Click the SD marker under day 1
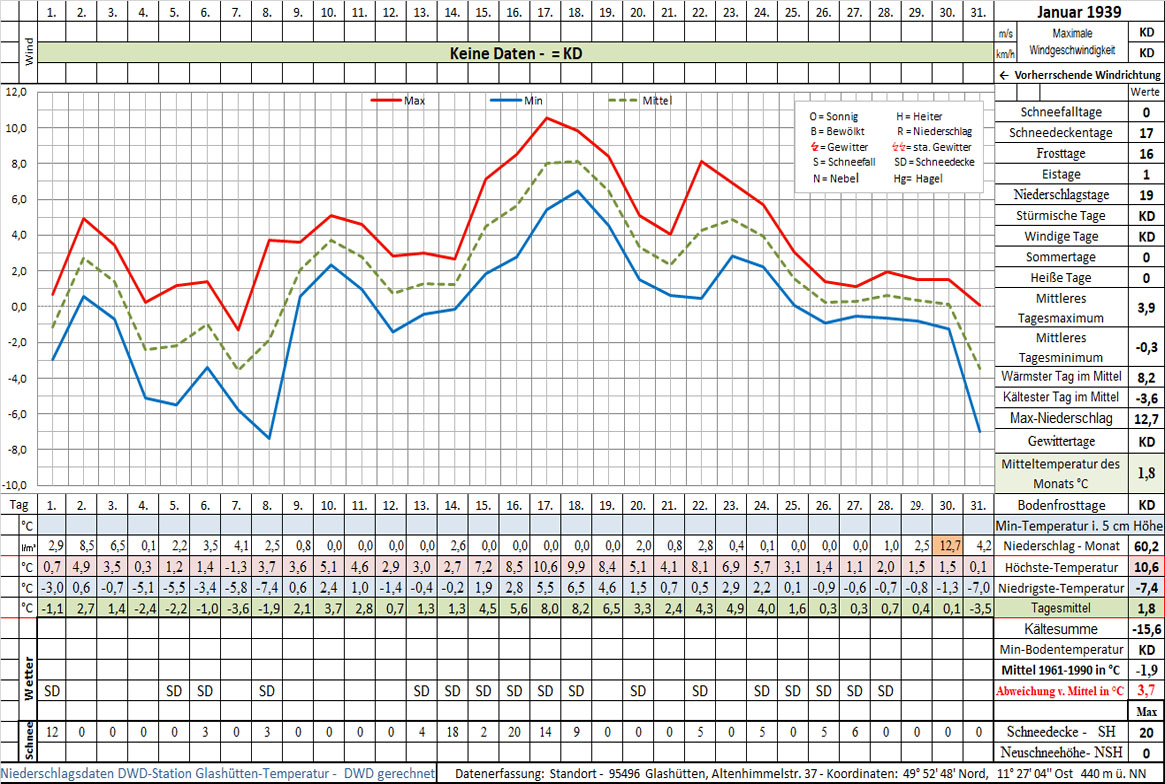1165x784 pixels. pyautogui.click(x=53, y=690)
